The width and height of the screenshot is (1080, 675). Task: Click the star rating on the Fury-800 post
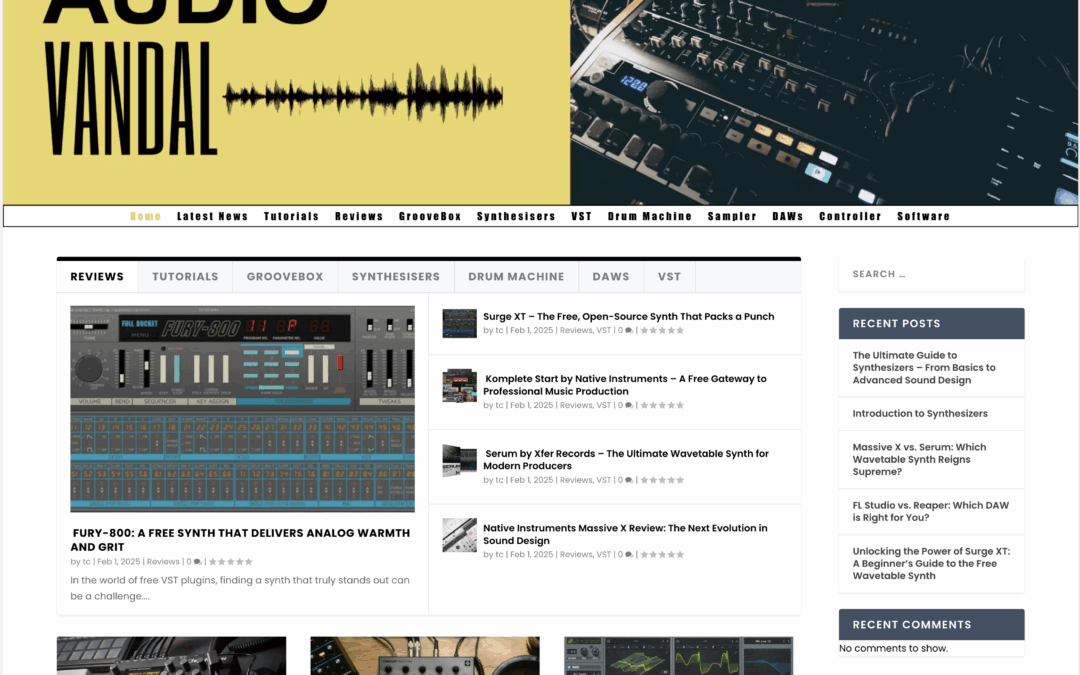click(232, 561)
